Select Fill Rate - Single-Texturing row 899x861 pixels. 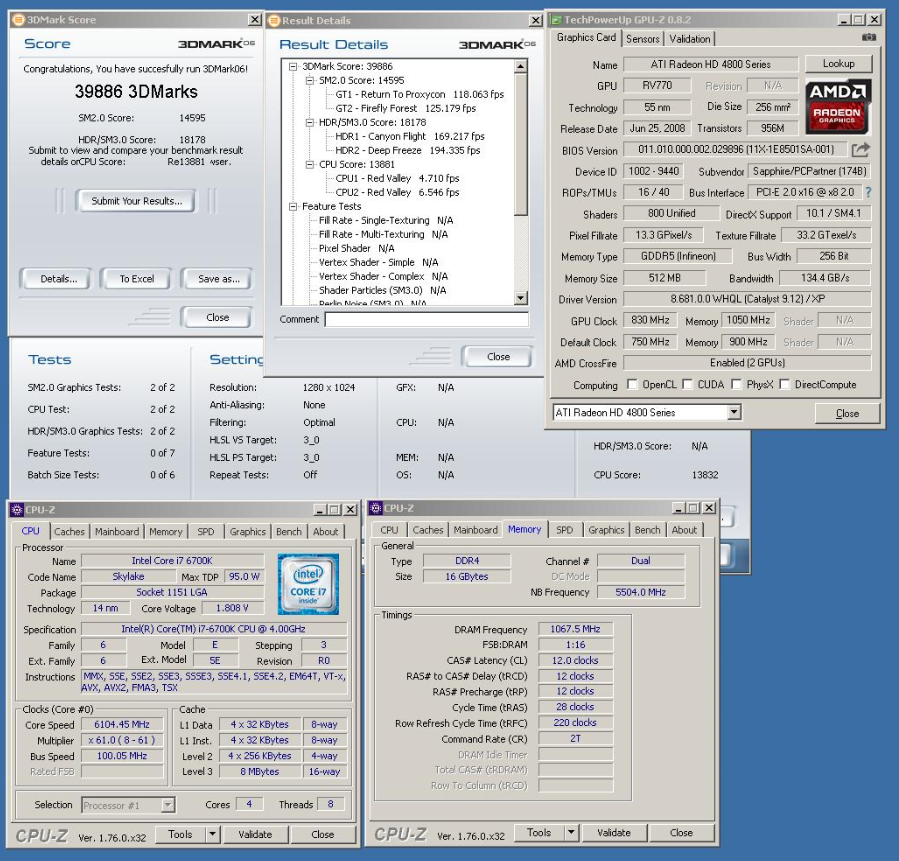(385, 220)
